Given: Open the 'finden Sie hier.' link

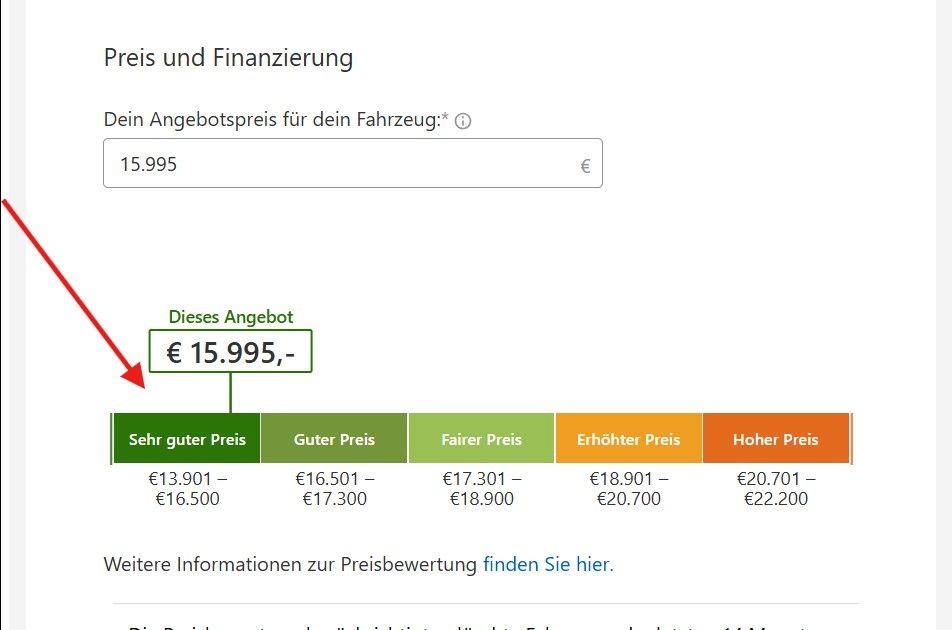Looking at the screenshot, I should pyautogui.click(x=548, y=564).
